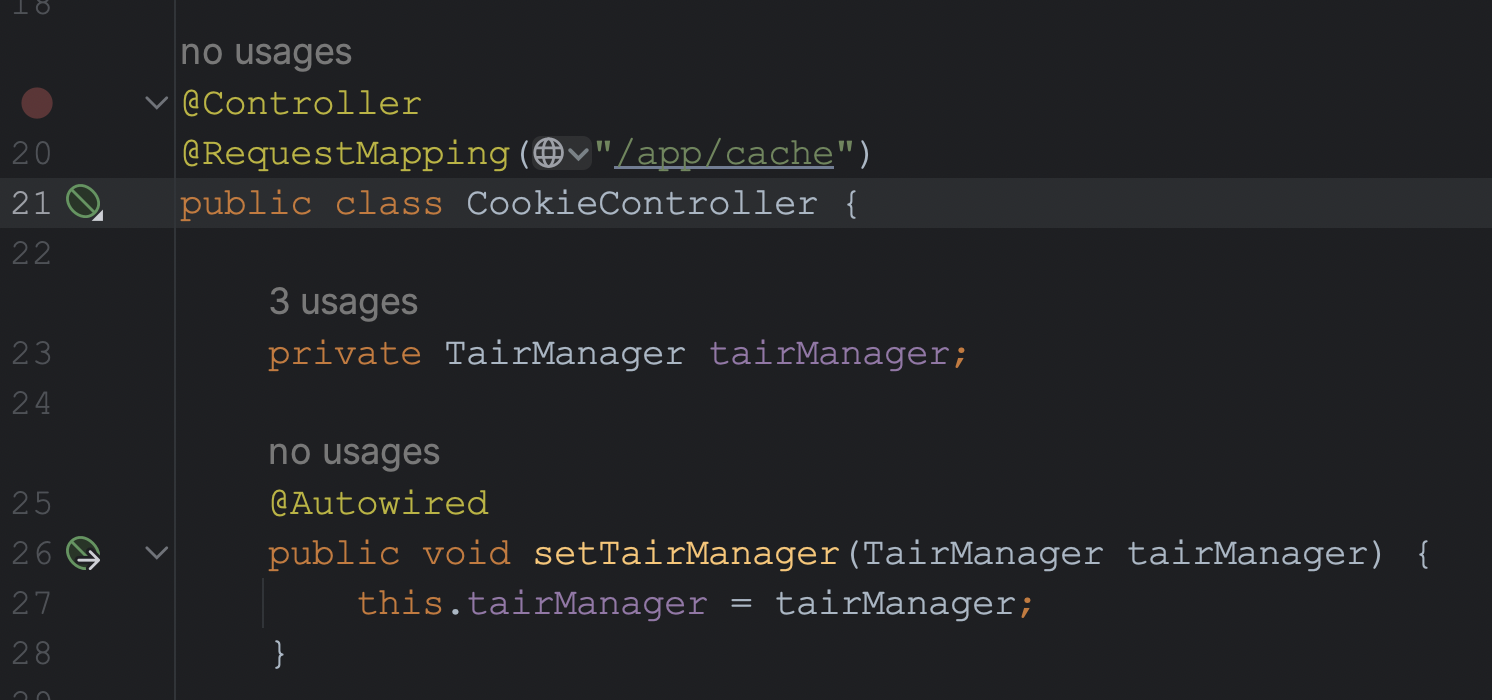Collapse the fold arrow next to @Controller
The image size is (1492, 700).
pyautogui.click(x=157, y=102)
